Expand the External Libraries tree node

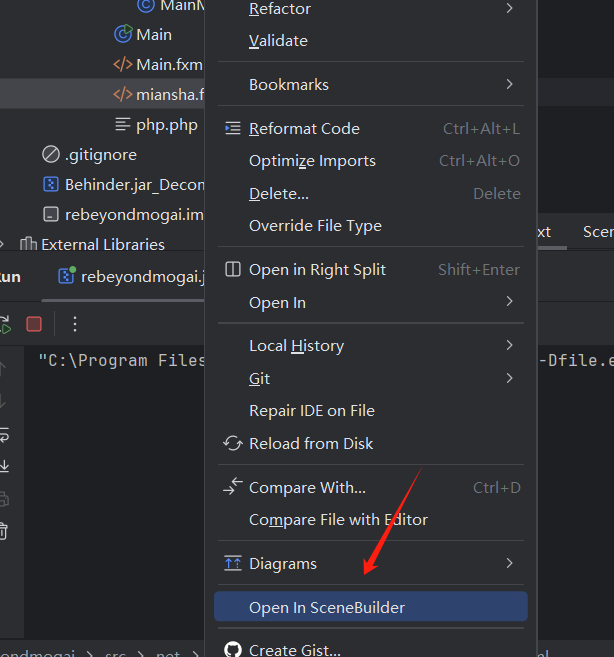click(2, 244)
